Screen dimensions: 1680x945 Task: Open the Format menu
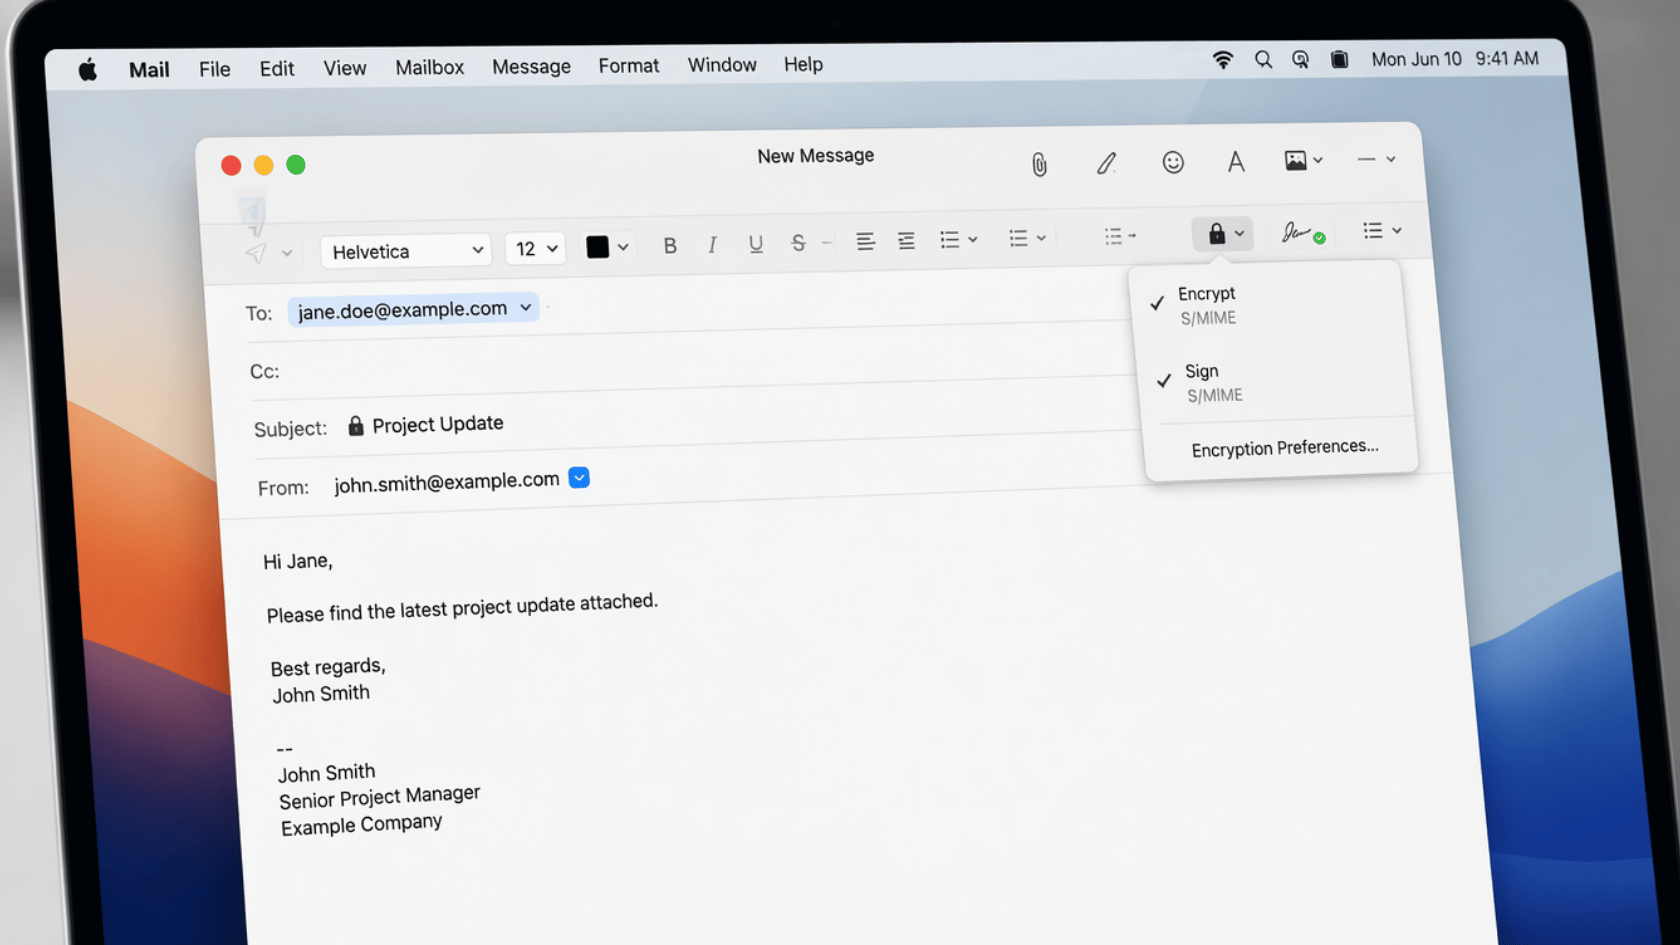coord(629,65)
